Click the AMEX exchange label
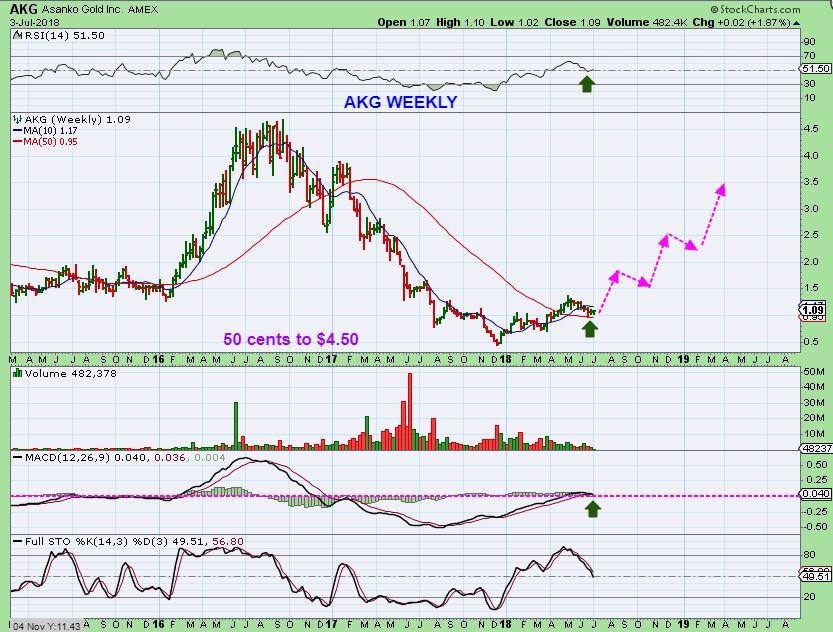 pos(143,10)
